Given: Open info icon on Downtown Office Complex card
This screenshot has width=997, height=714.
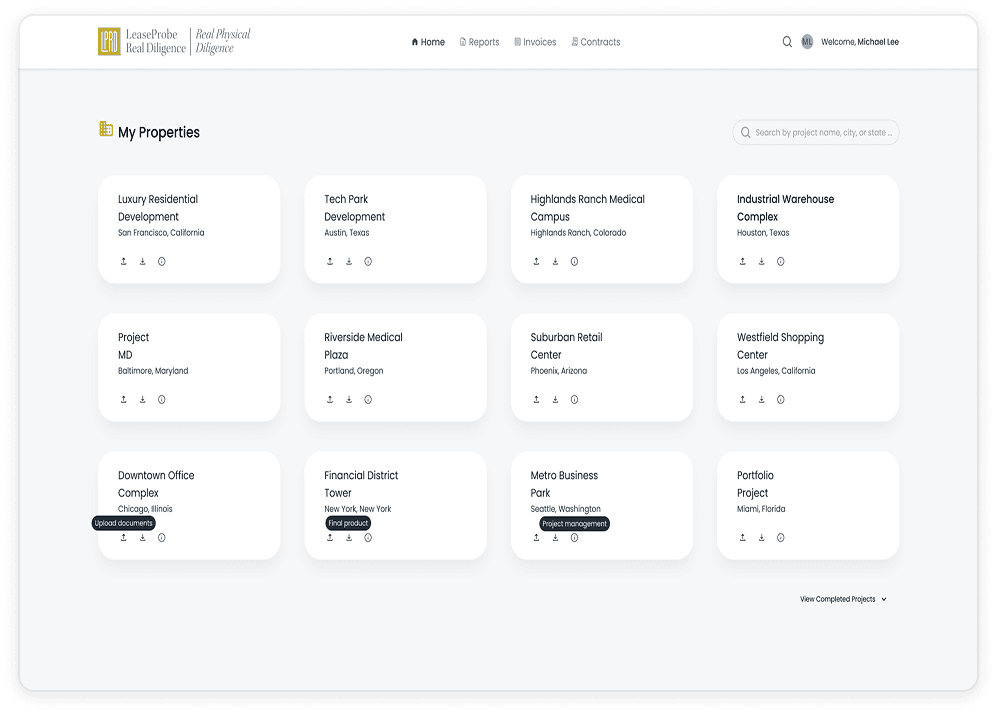Looking at the screenshot, I should tap(162, 537).
